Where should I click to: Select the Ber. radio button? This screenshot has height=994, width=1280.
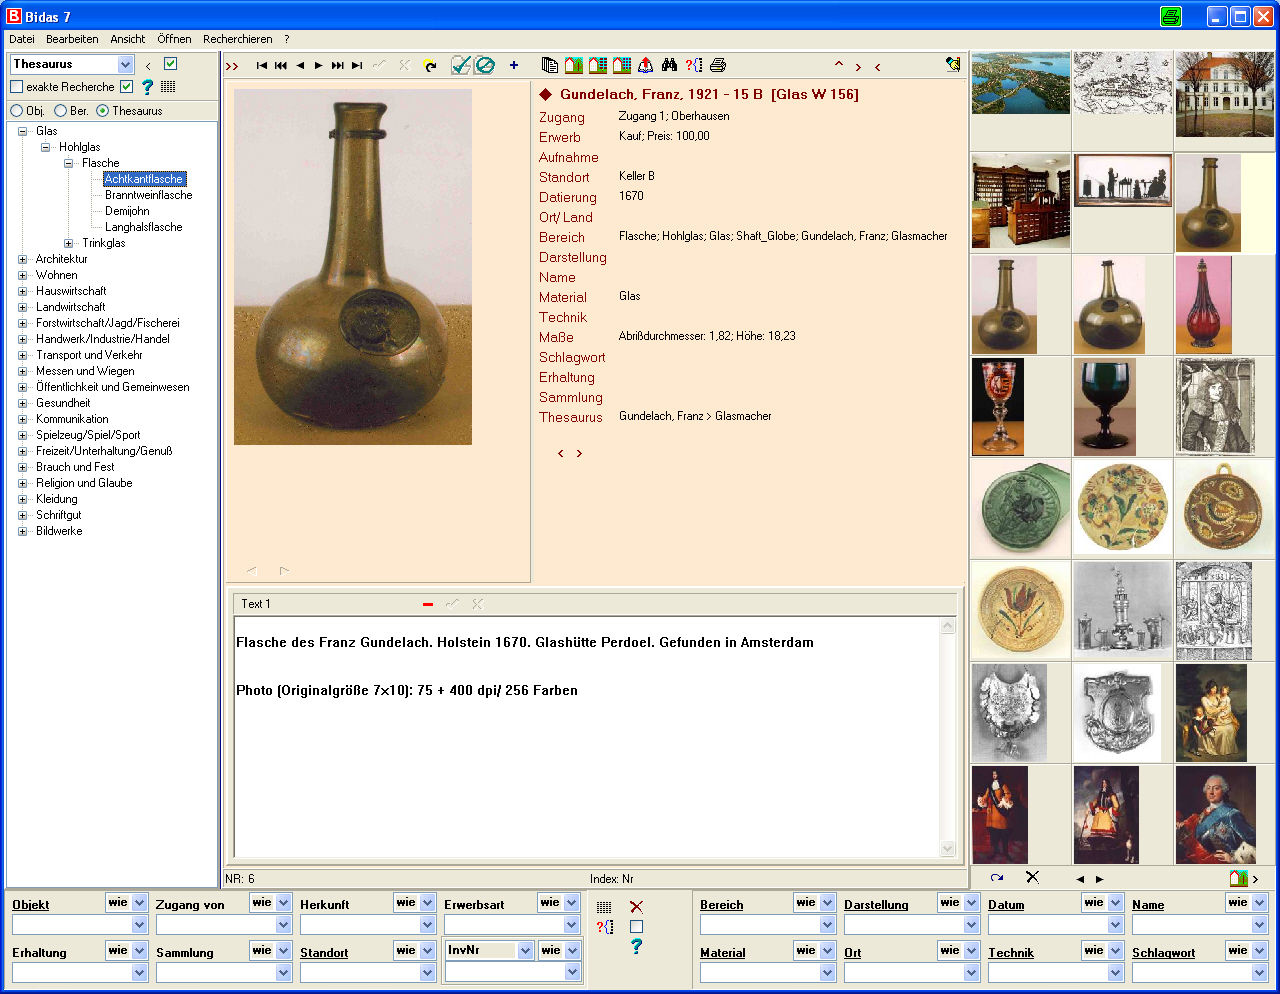(x=60, y=111)
